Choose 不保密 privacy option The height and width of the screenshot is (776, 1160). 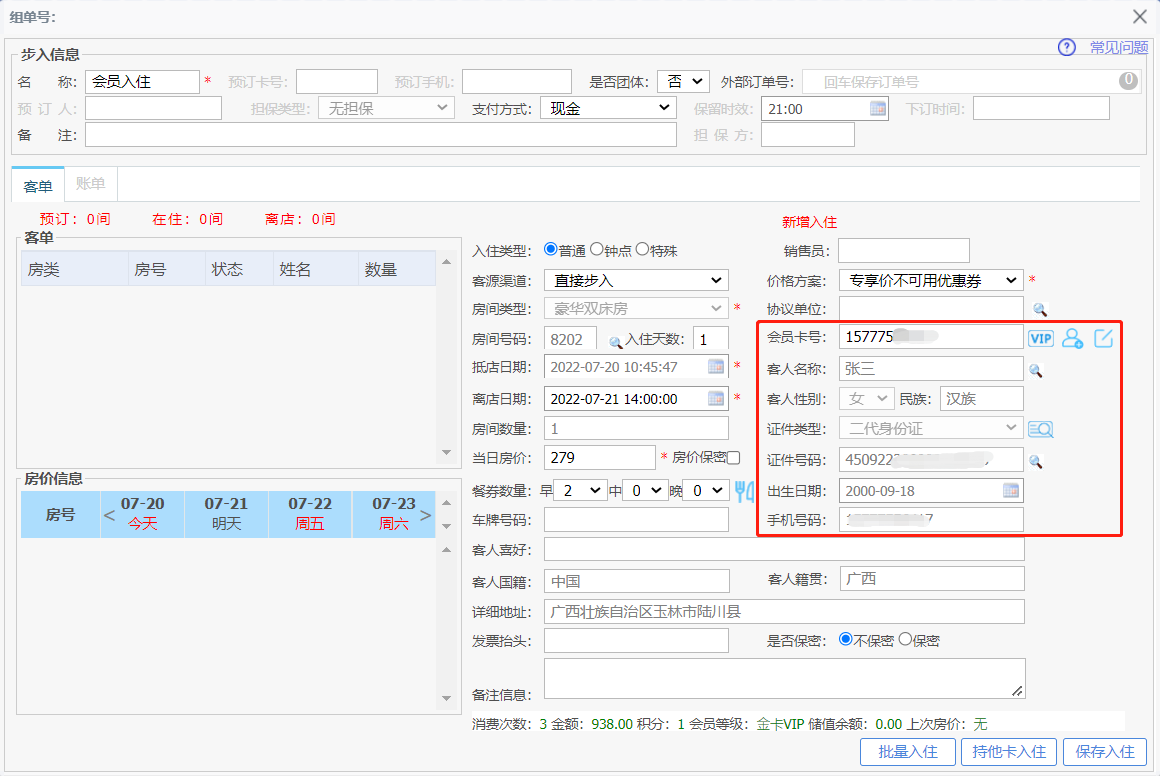[846, 639]
